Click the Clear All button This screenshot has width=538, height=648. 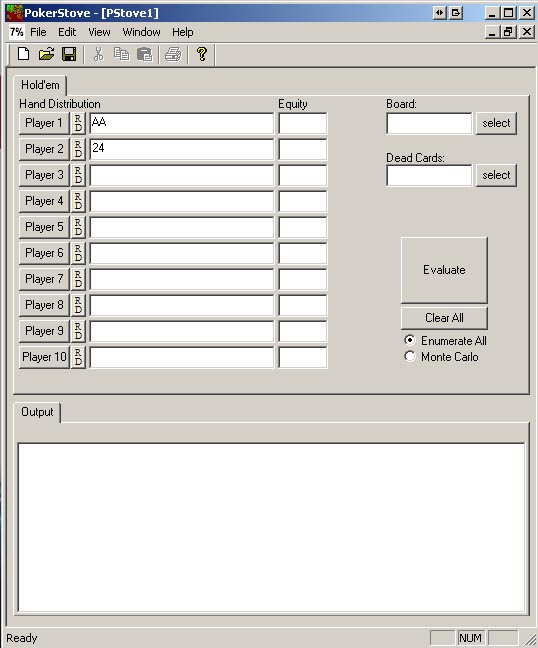pyautogui.click(x=444, y=318)
